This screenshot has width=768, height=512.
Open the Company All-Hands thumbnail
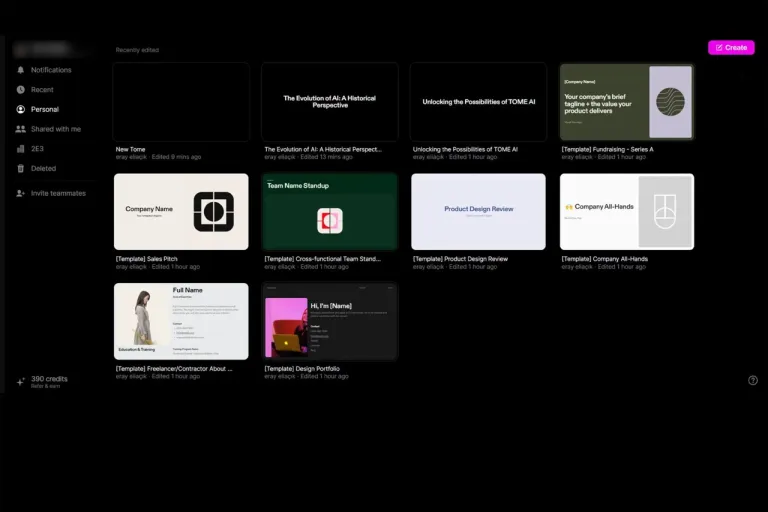[x=627, y=212]
